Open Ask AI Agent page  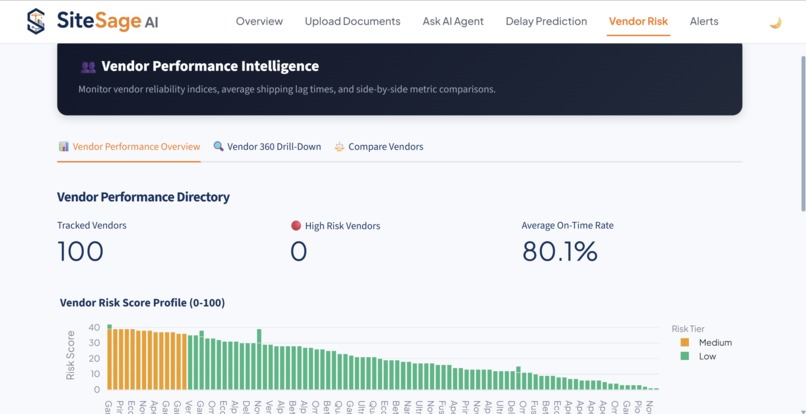click(453, 22)
